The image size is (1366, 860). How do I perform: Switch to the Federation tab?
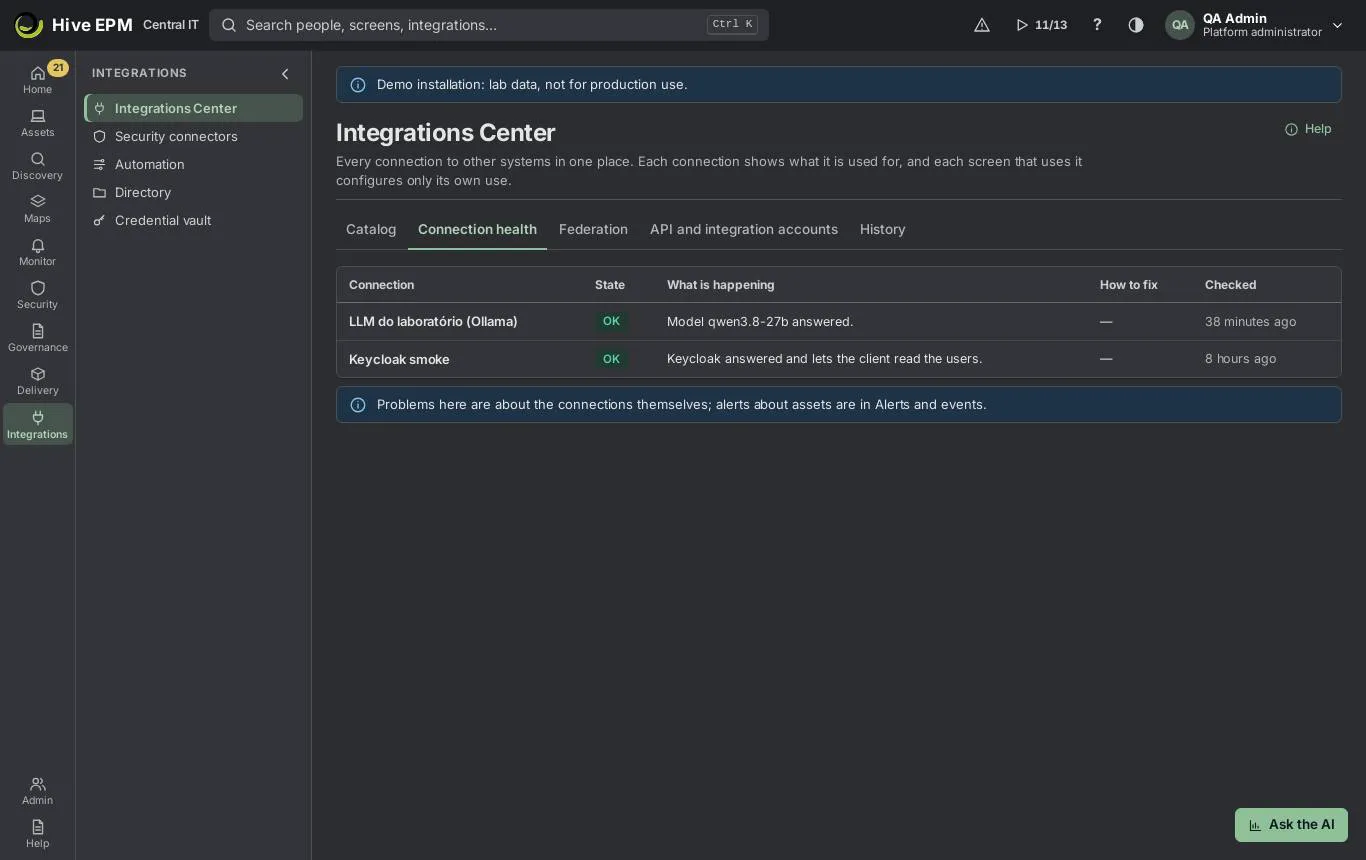(593, 229)
